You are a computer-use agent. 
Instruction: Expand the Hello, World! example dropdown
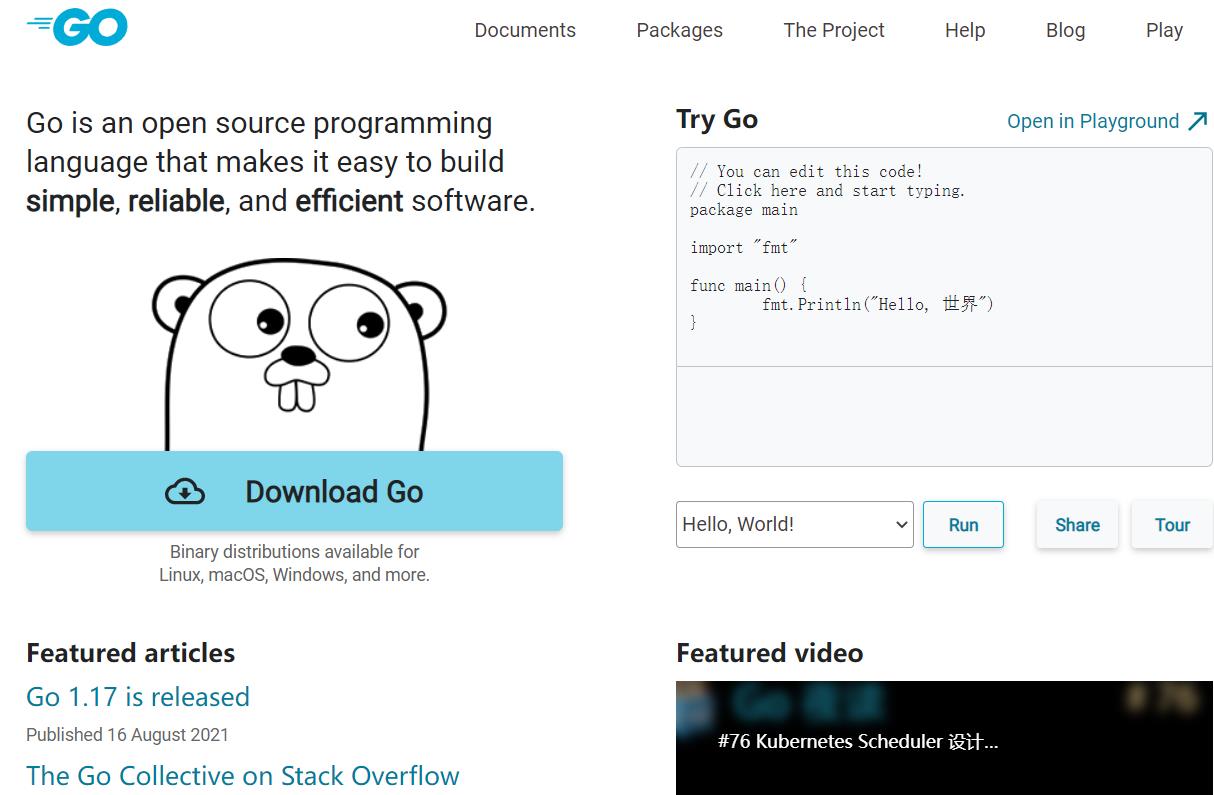(x=795, y=524)
